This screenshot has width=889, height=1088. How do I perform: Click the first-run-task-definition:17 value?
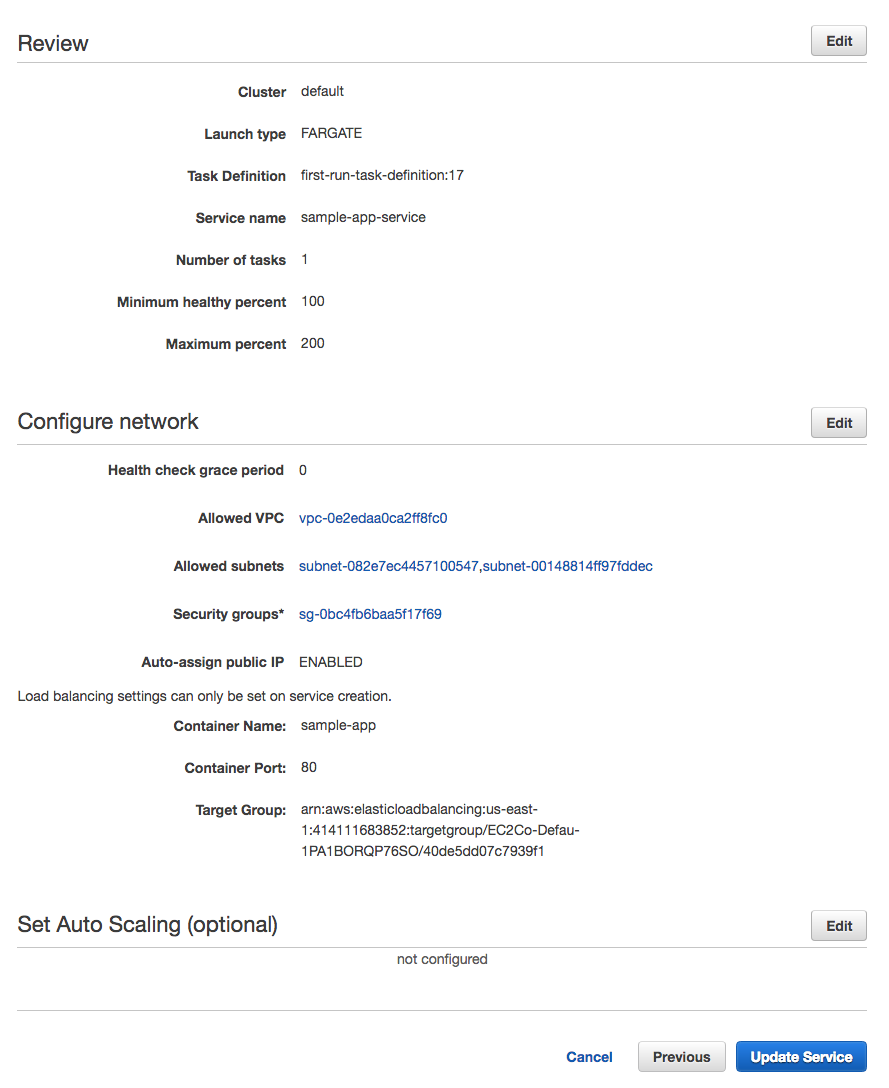(382, 176)
